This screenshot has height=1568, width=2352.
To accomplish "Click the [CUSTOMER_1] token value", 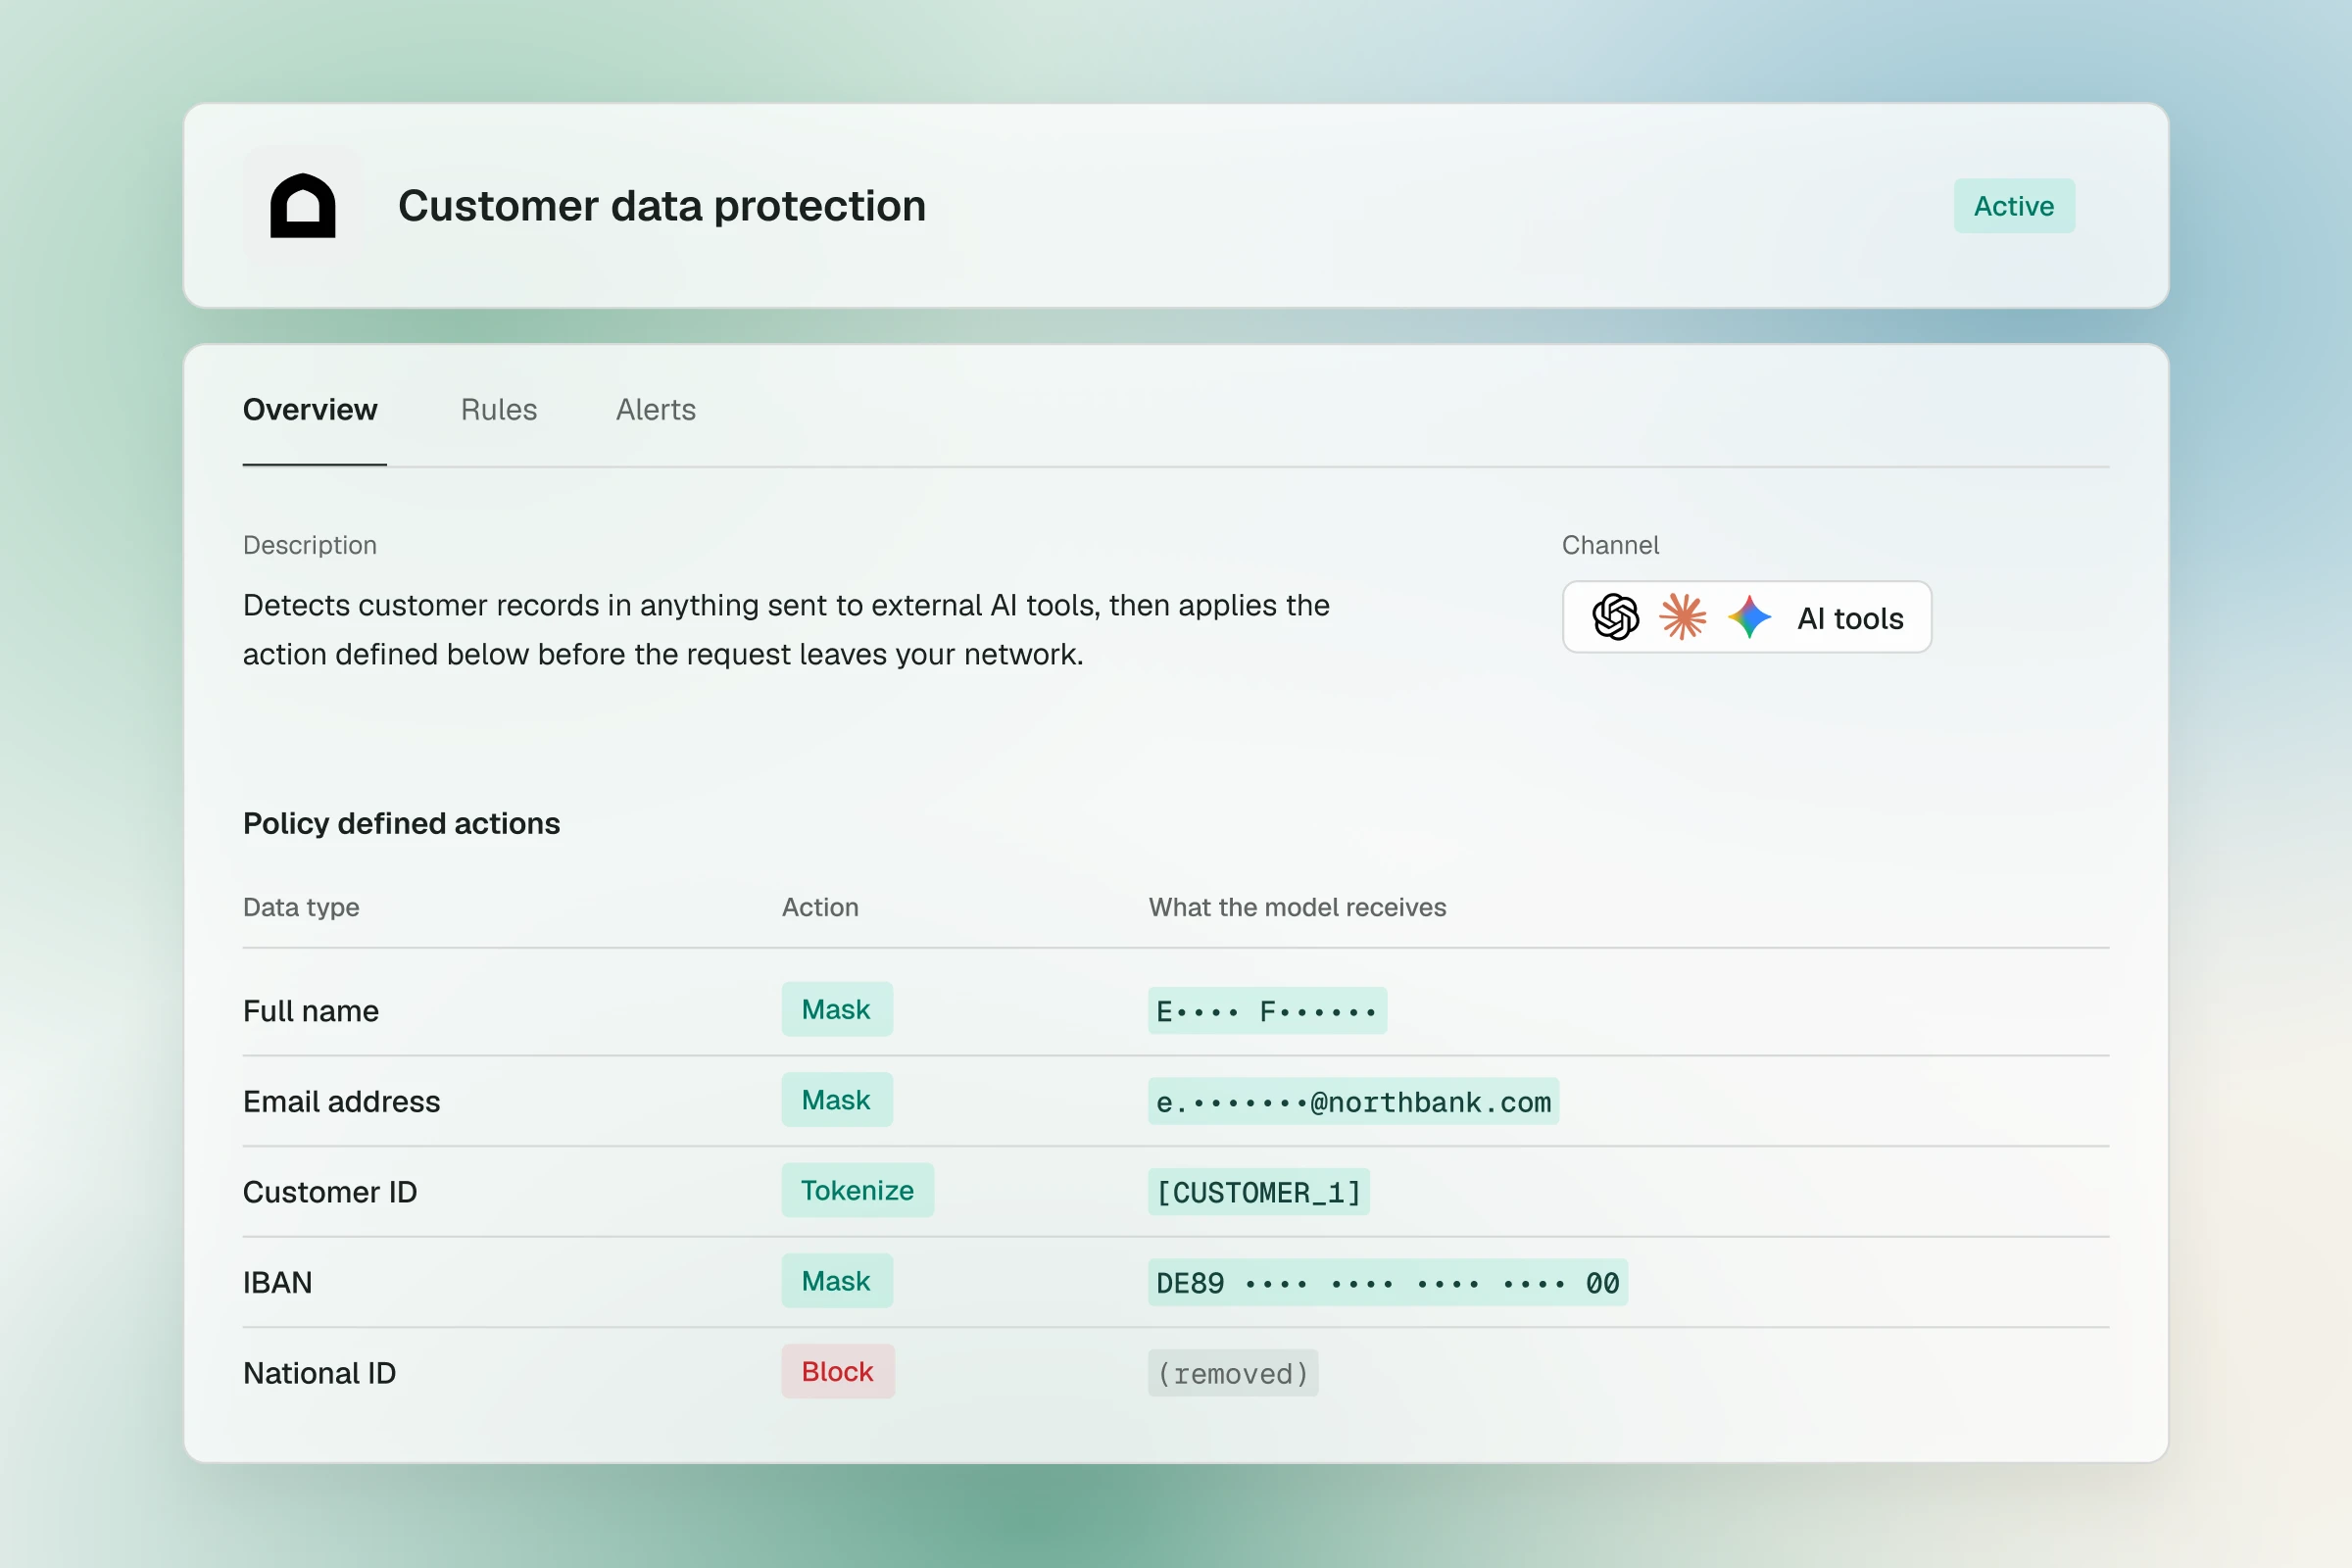I will tap(1258, 1192).
